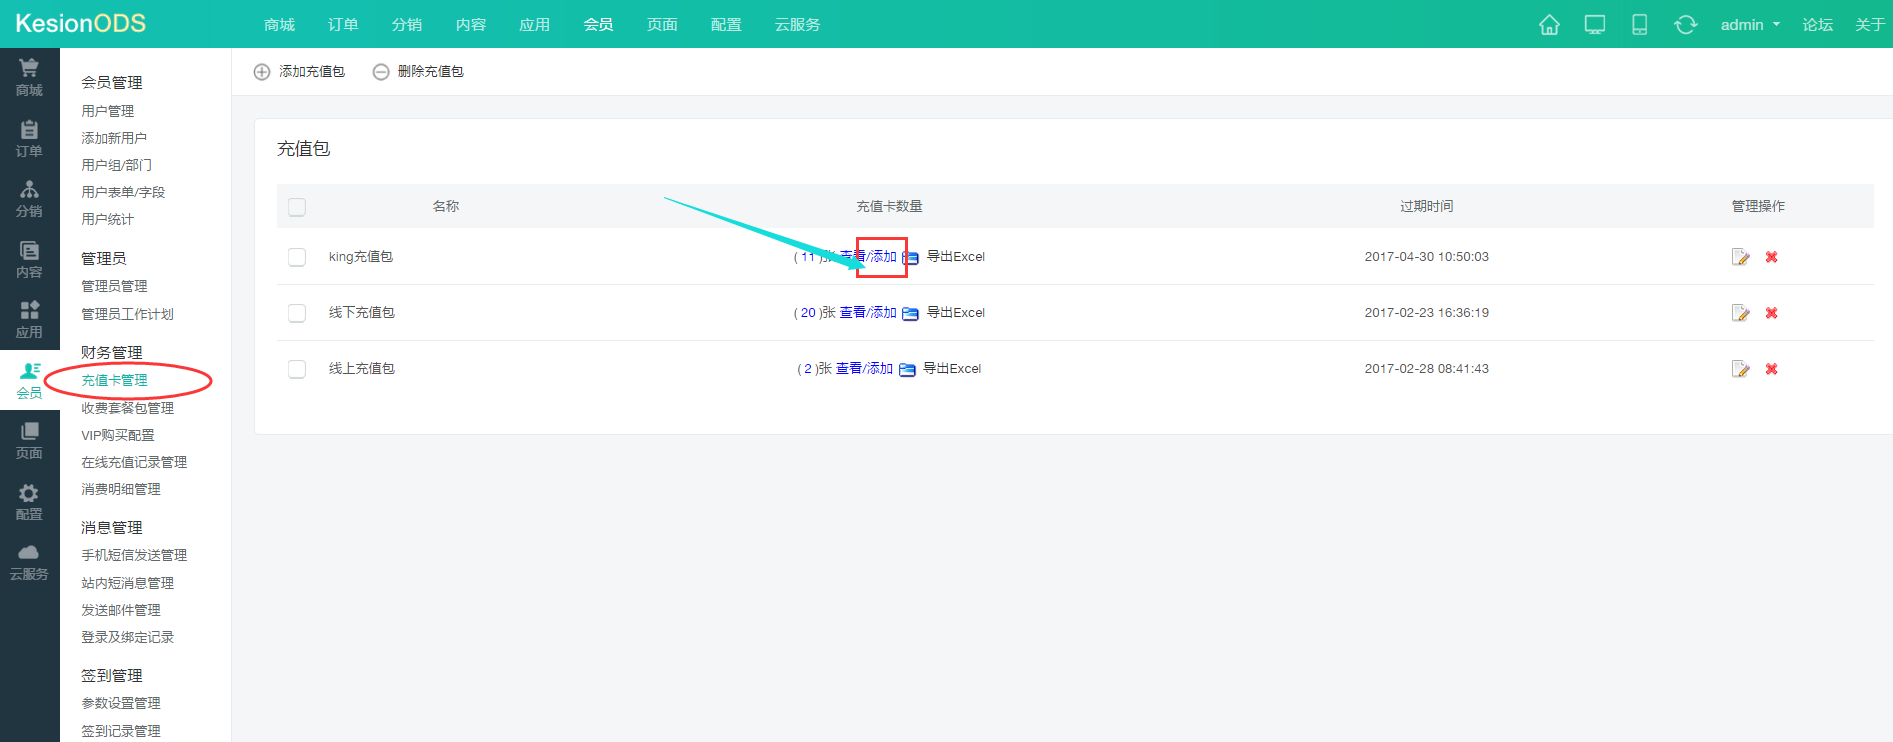Expand the admin dropdown menu

[x=1750, y=25]
